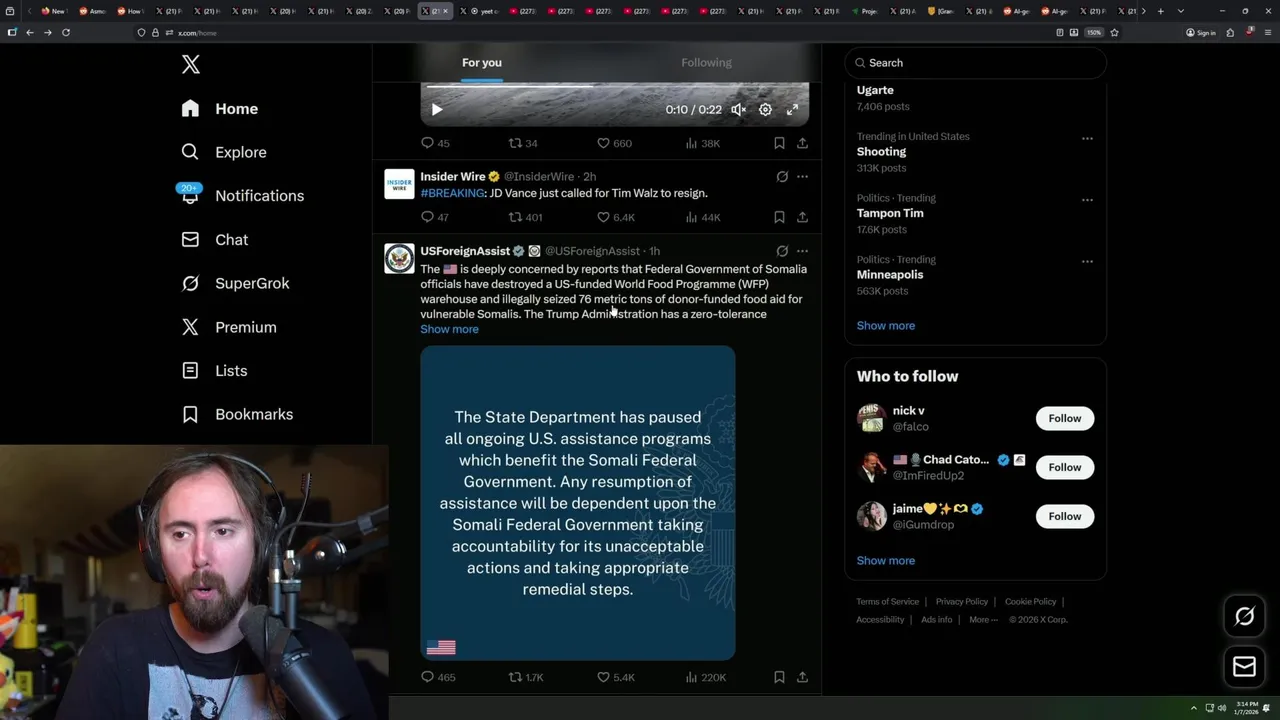Mute the video with the speaker icon
The width and height of the screenshot is (1280, 720).
pyautogui.click(x=738, y=110)
